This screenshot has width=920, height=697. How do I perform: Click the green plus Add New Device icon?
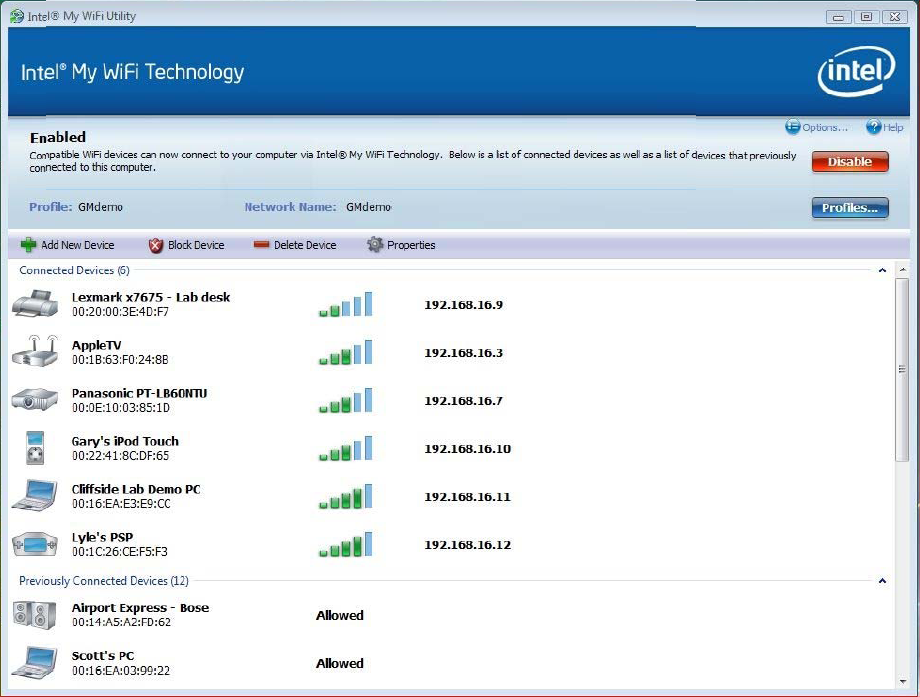(28, 245)
